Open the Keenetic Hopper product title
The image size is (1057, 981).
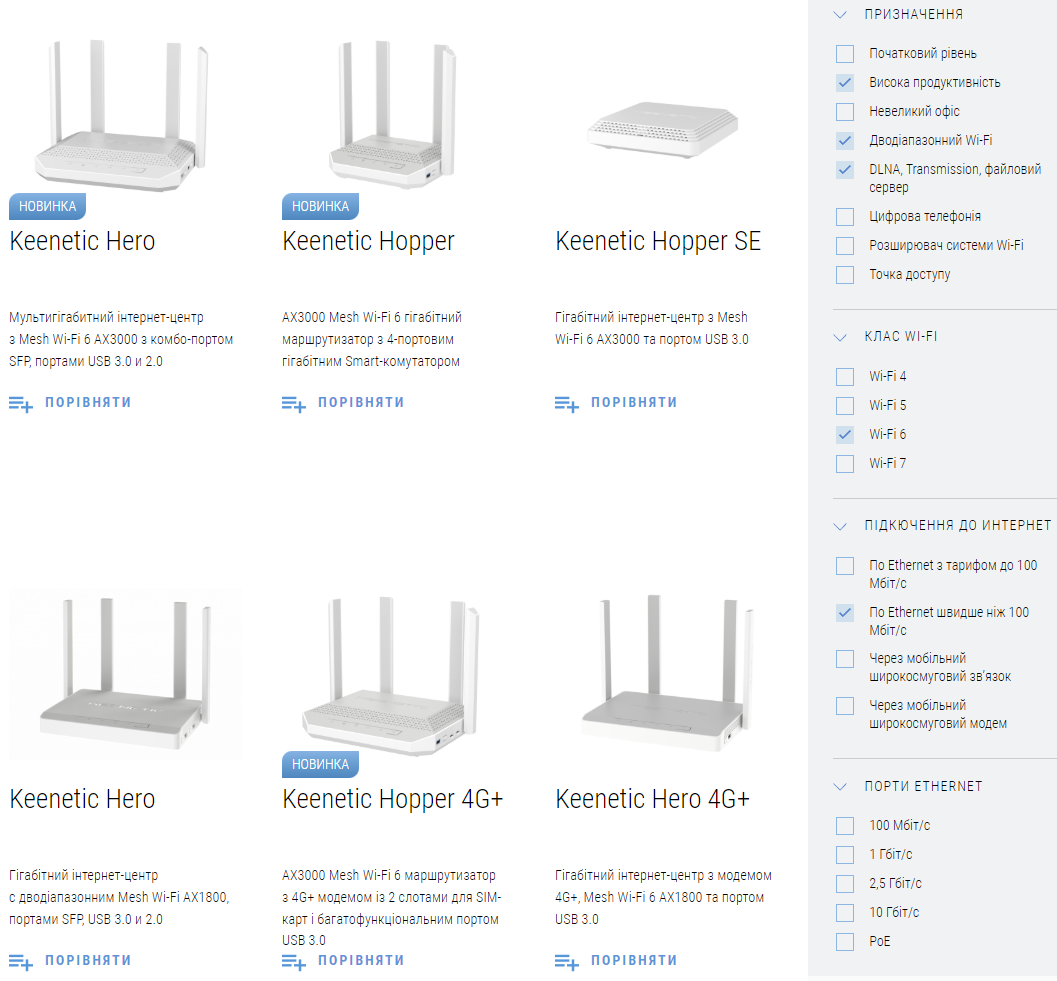368,241
